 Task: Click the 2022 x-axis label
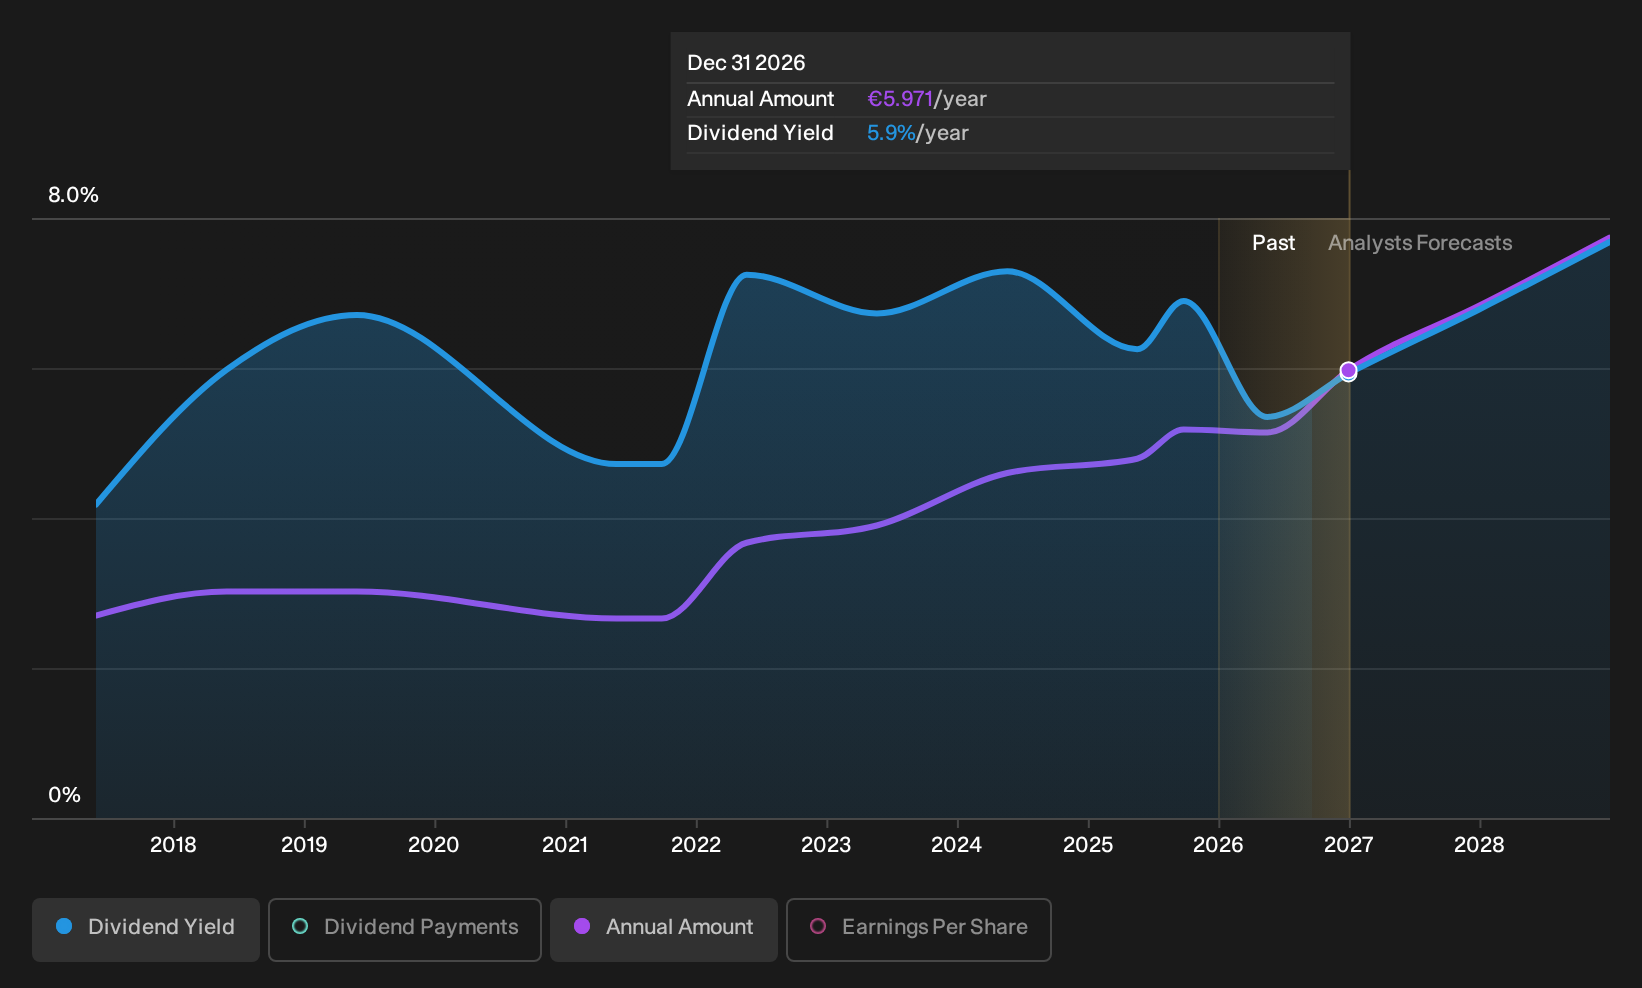(696, 845)
